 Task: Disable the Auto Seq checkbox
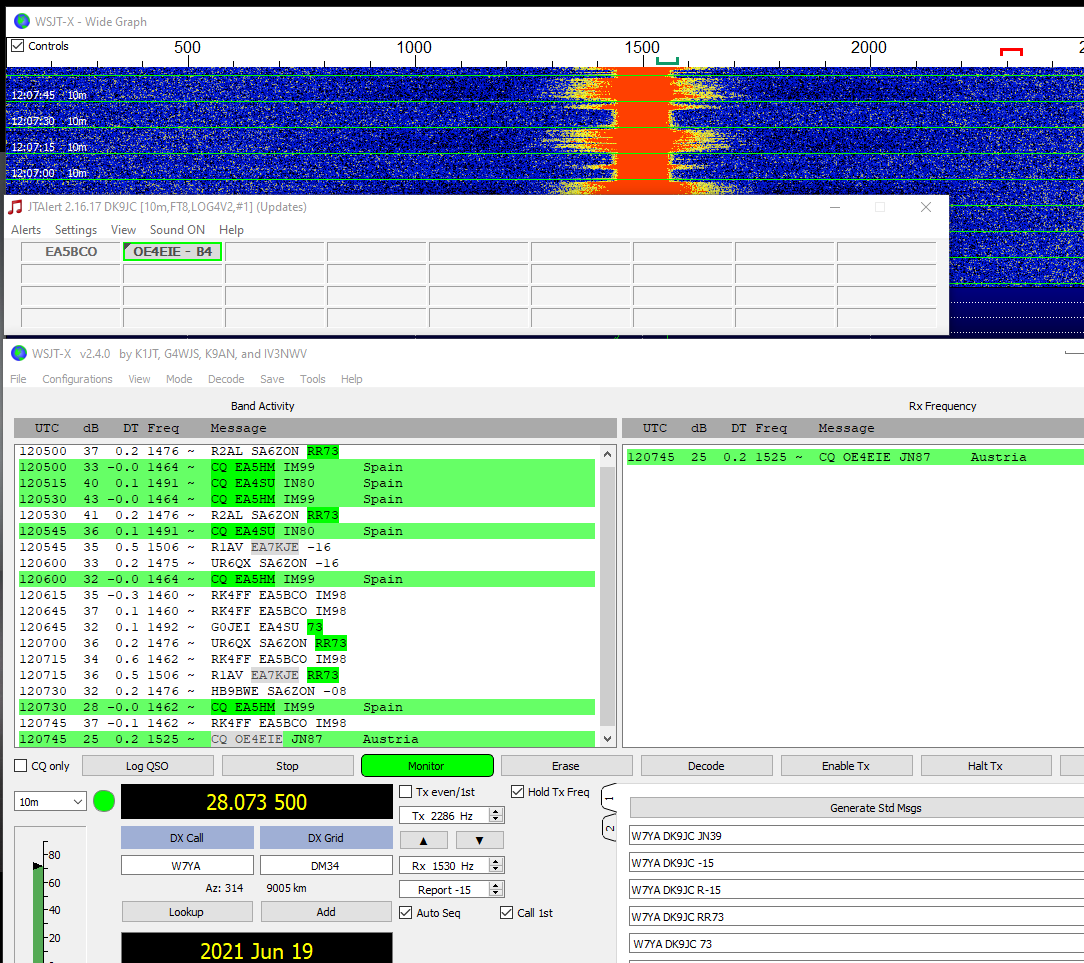pyautogui.click(x=406, y=913)
